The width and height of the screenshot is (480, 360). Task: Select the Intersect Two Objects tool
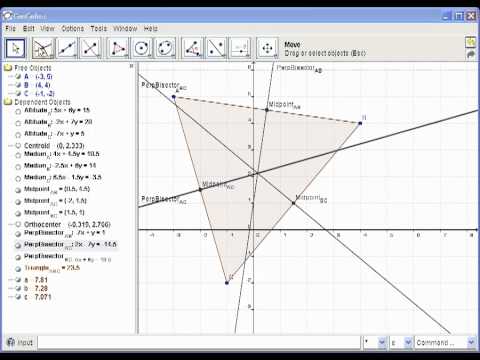(43, 48)
